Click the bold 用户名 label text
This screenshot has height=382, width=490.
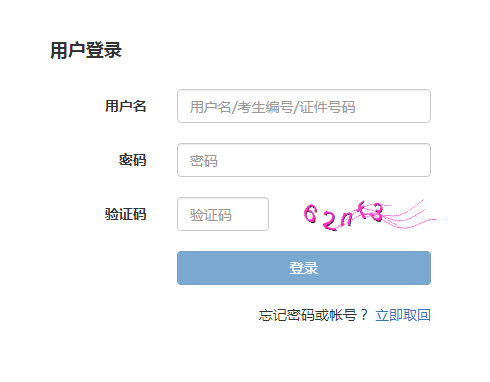(x=126, y=106)
